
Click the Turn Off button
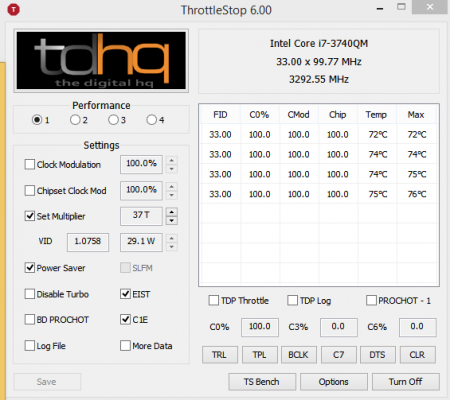click(406, 382)
